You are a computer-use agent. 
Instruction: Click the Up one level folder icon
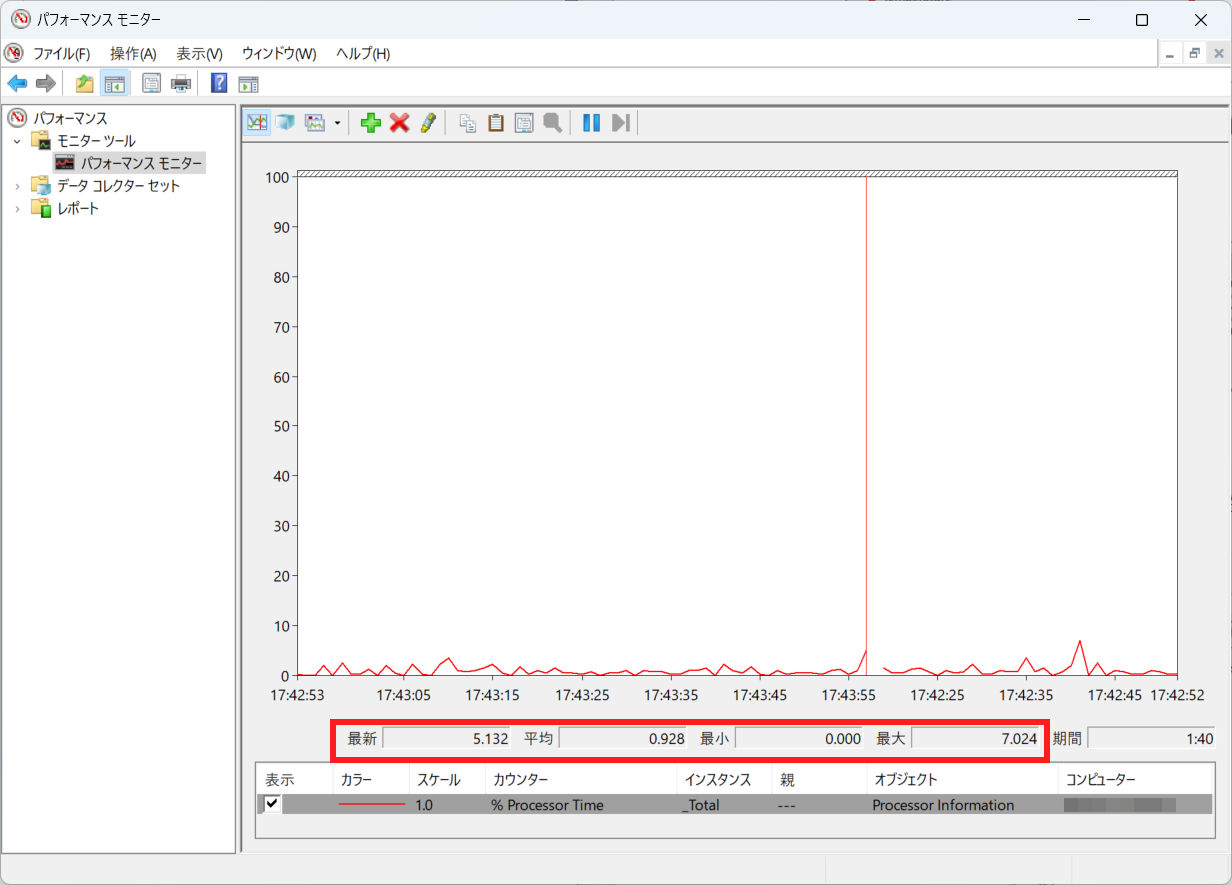[85, 83]
